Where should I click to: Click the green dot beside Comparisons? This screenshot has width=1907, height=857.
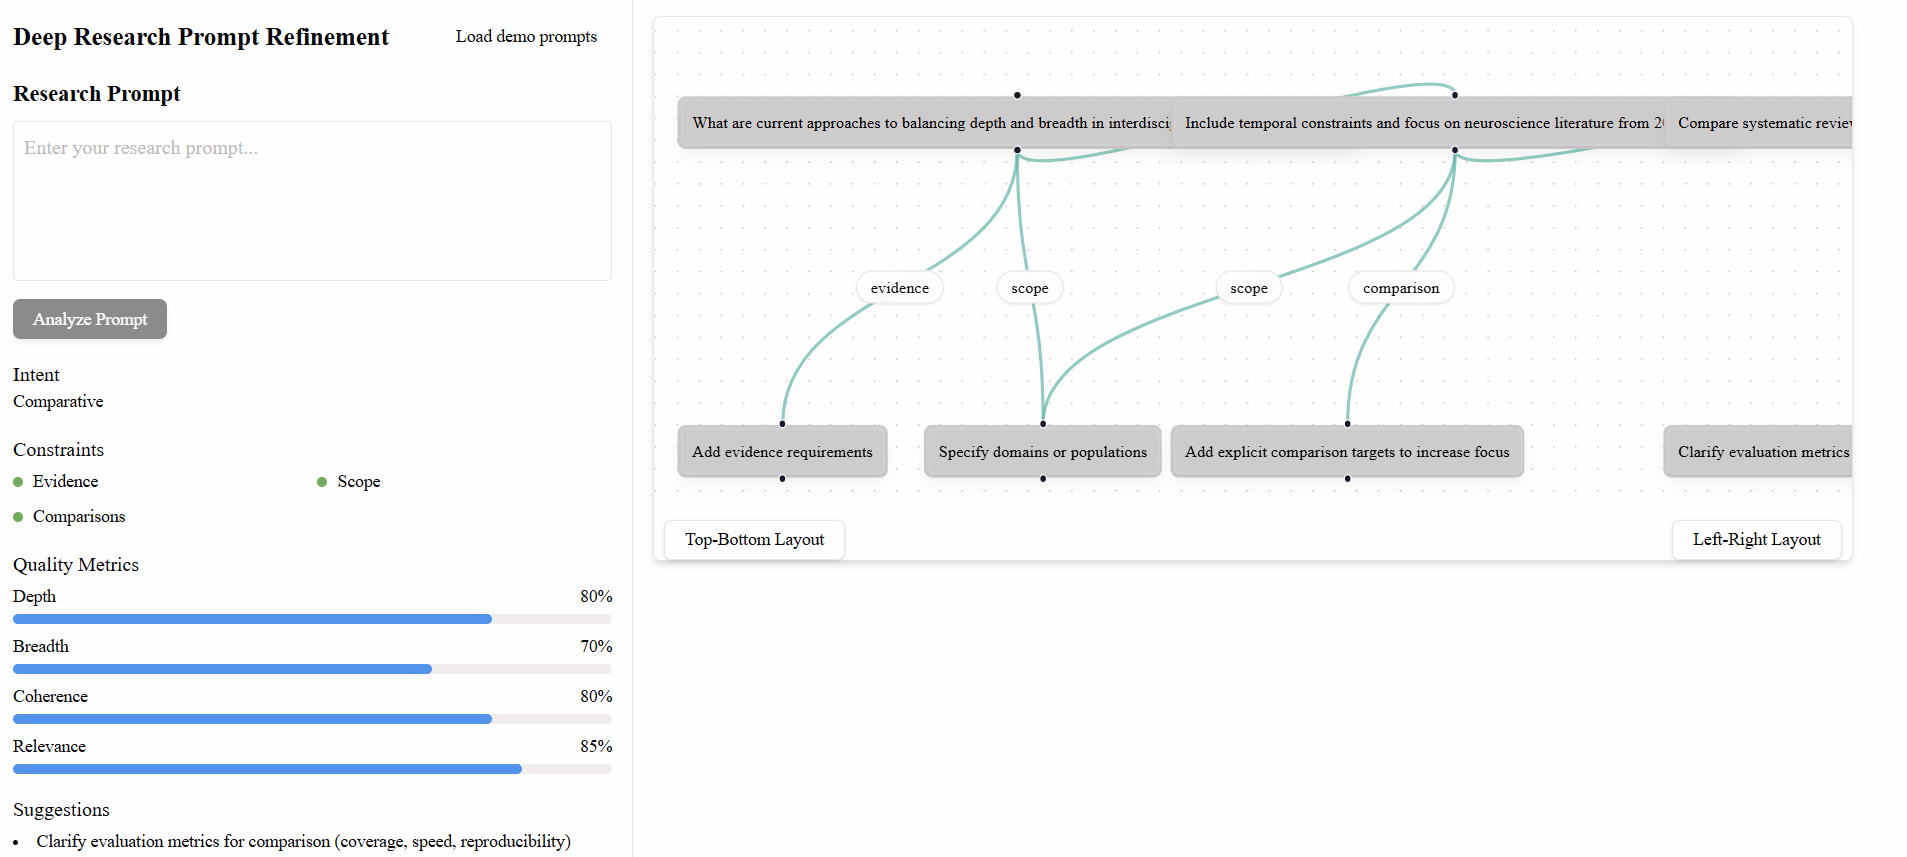(17, 516)
